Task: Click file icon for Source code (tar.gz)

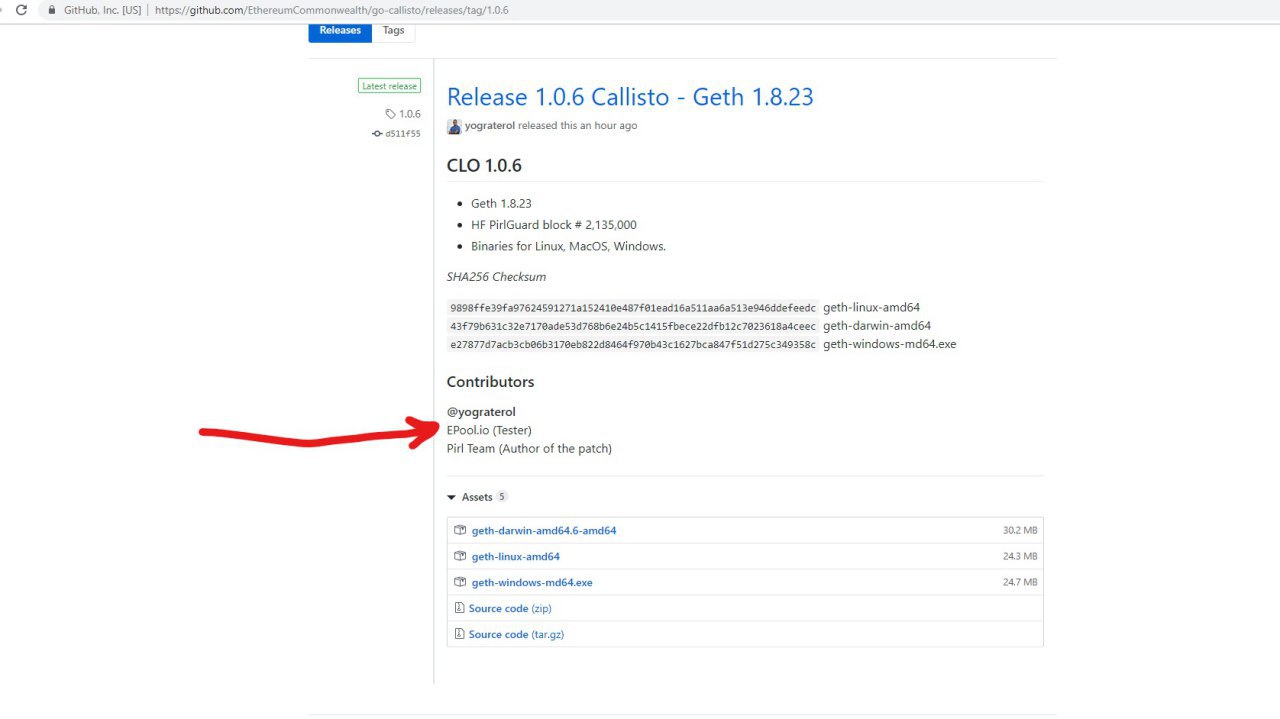Action: click(x=459, y=634)
